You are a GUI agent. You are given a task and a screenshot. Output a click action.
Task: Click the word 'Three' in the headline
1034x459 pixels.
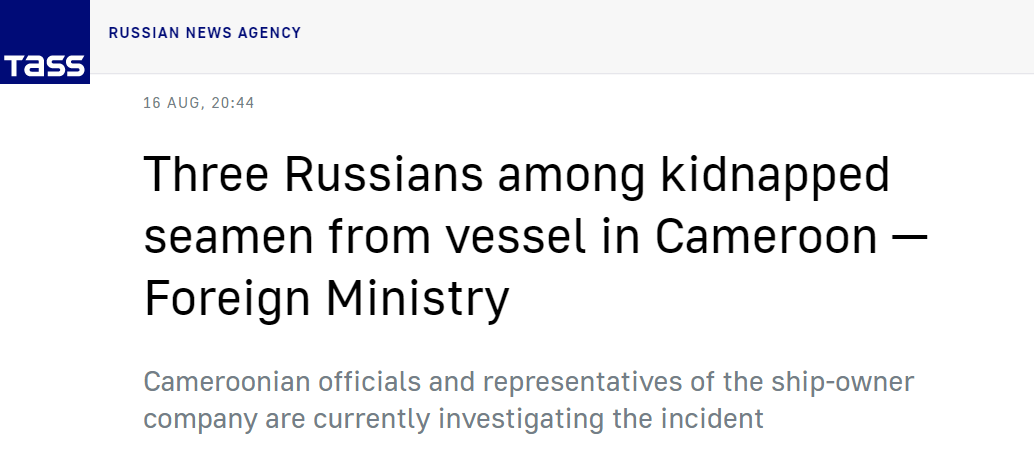(x=206, y=176)
